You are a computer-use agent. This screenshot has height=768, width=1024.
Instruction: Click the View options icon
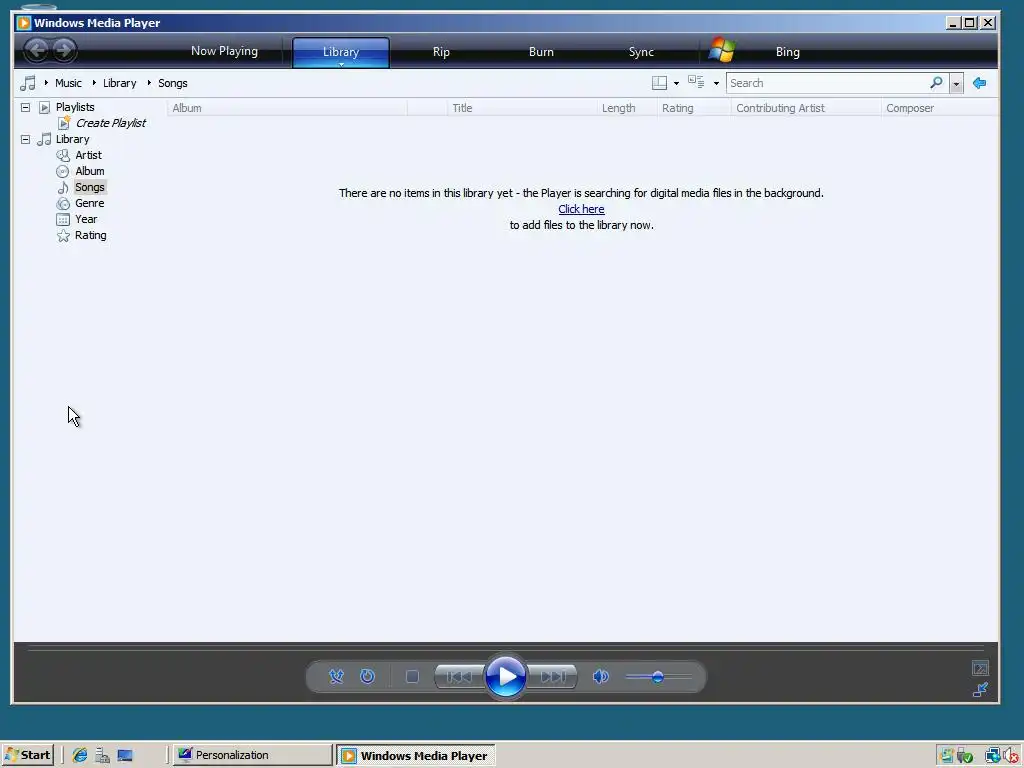696,83
